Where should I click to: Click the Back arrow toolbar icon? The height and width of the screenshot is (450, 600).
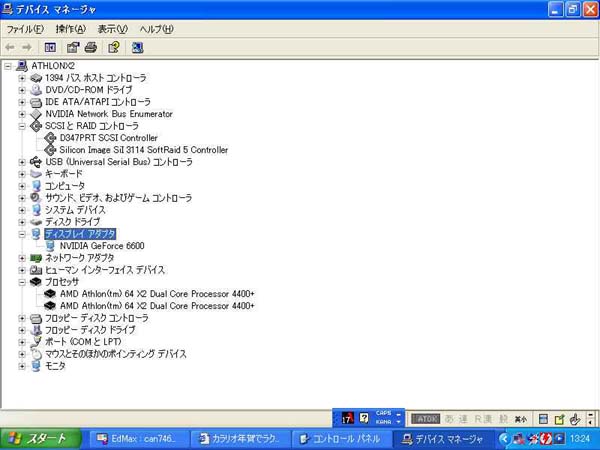(10, 47)
